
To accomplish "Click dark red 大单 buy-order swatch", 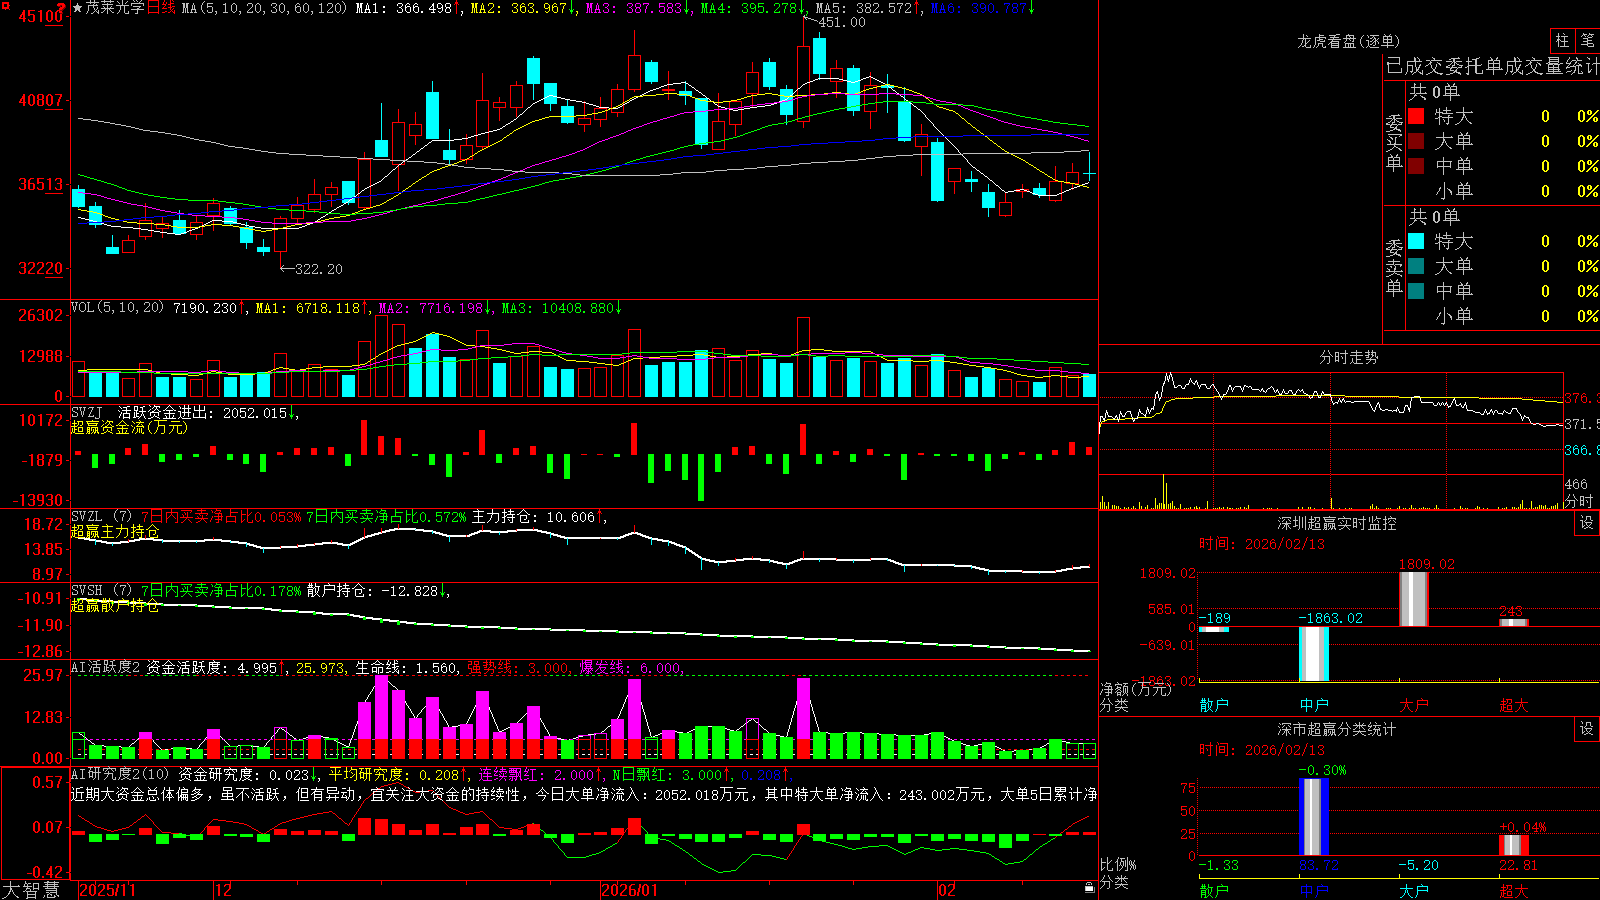I will pos(1416,141).
